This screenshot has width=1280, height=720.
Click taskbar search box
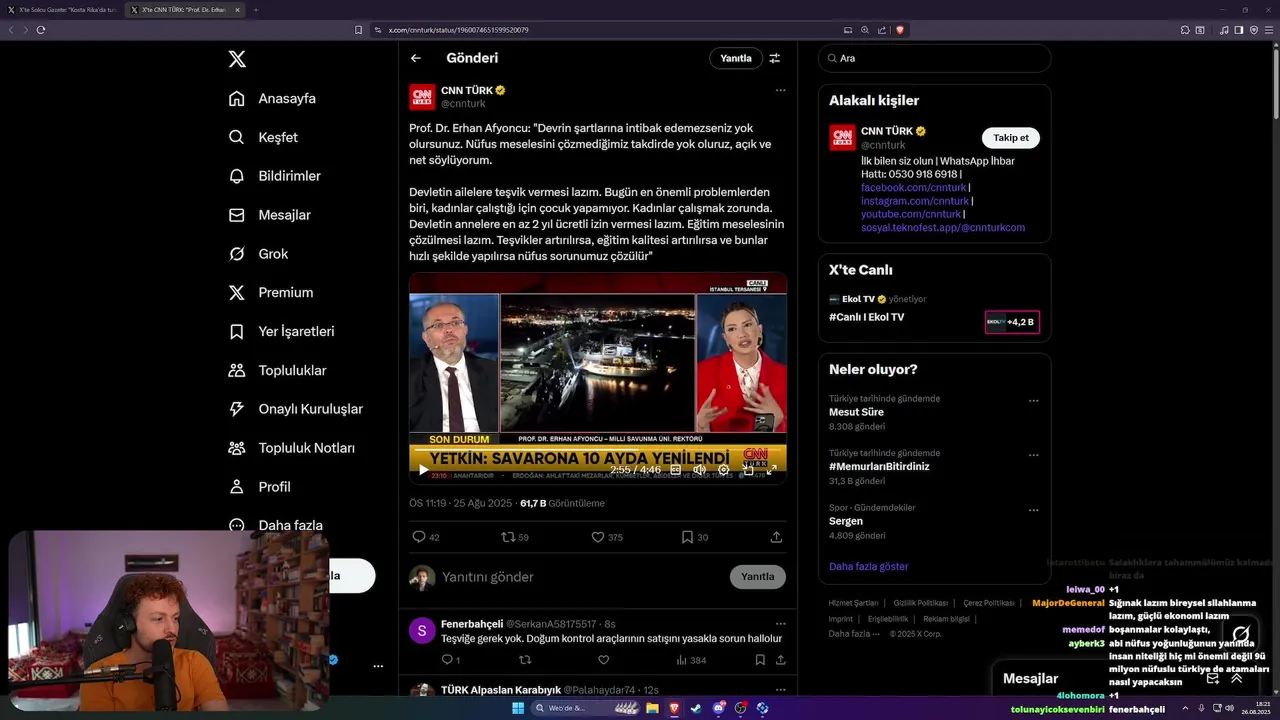(x=584, y=708)
